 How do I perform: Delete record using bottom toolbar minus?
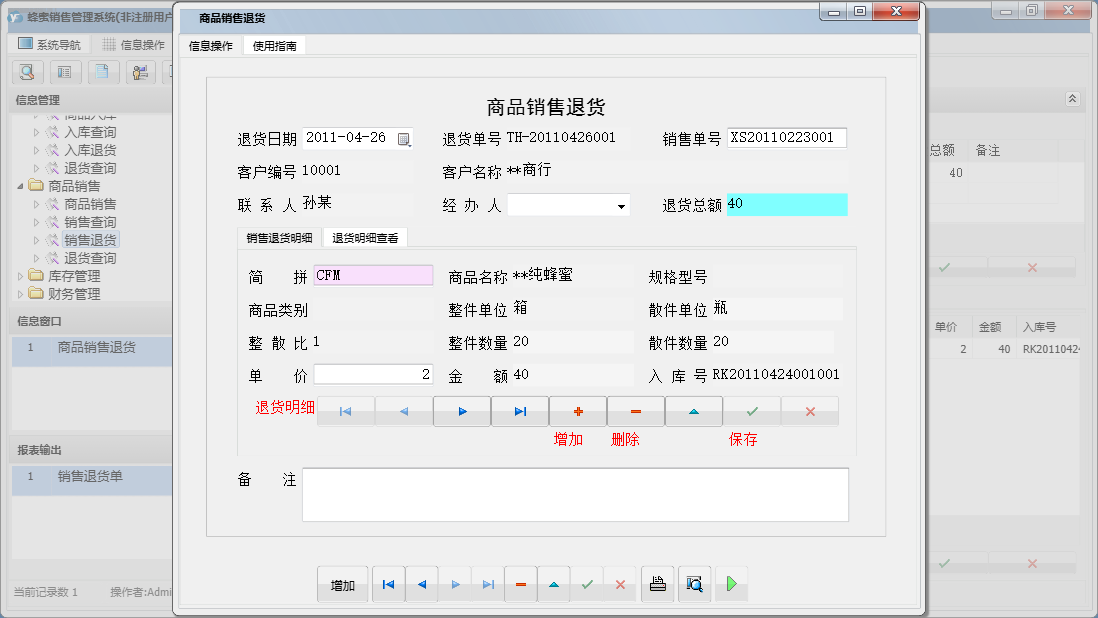click(521, 584)
